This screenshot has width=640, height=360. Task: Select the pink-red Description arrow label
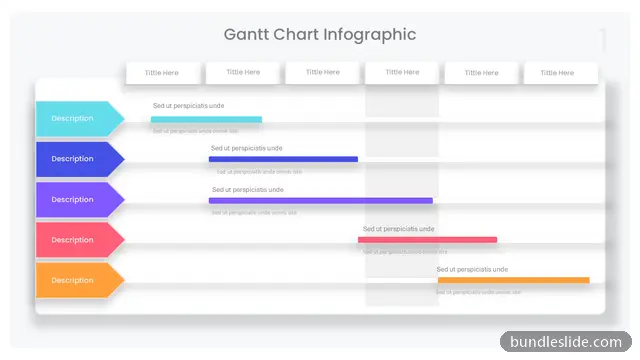click(80, 240)
